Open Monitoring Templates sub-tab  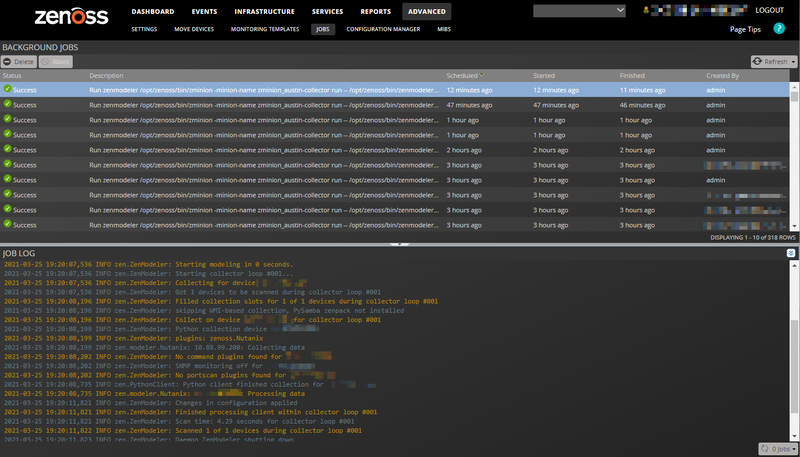(265, 29)
